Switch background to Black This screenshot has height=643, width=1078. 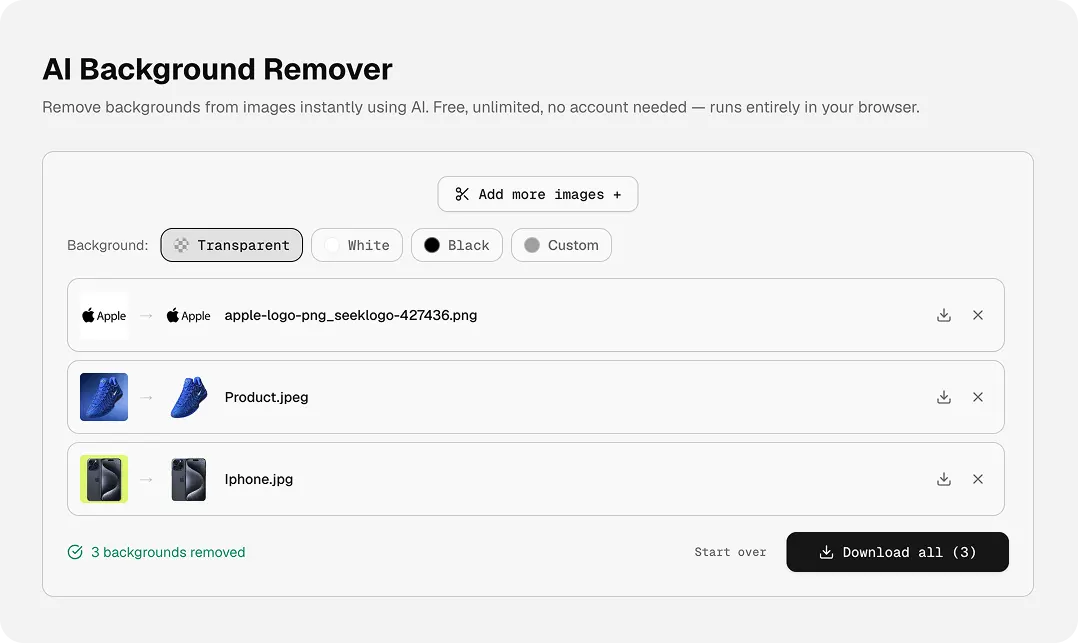pos(456,245)
